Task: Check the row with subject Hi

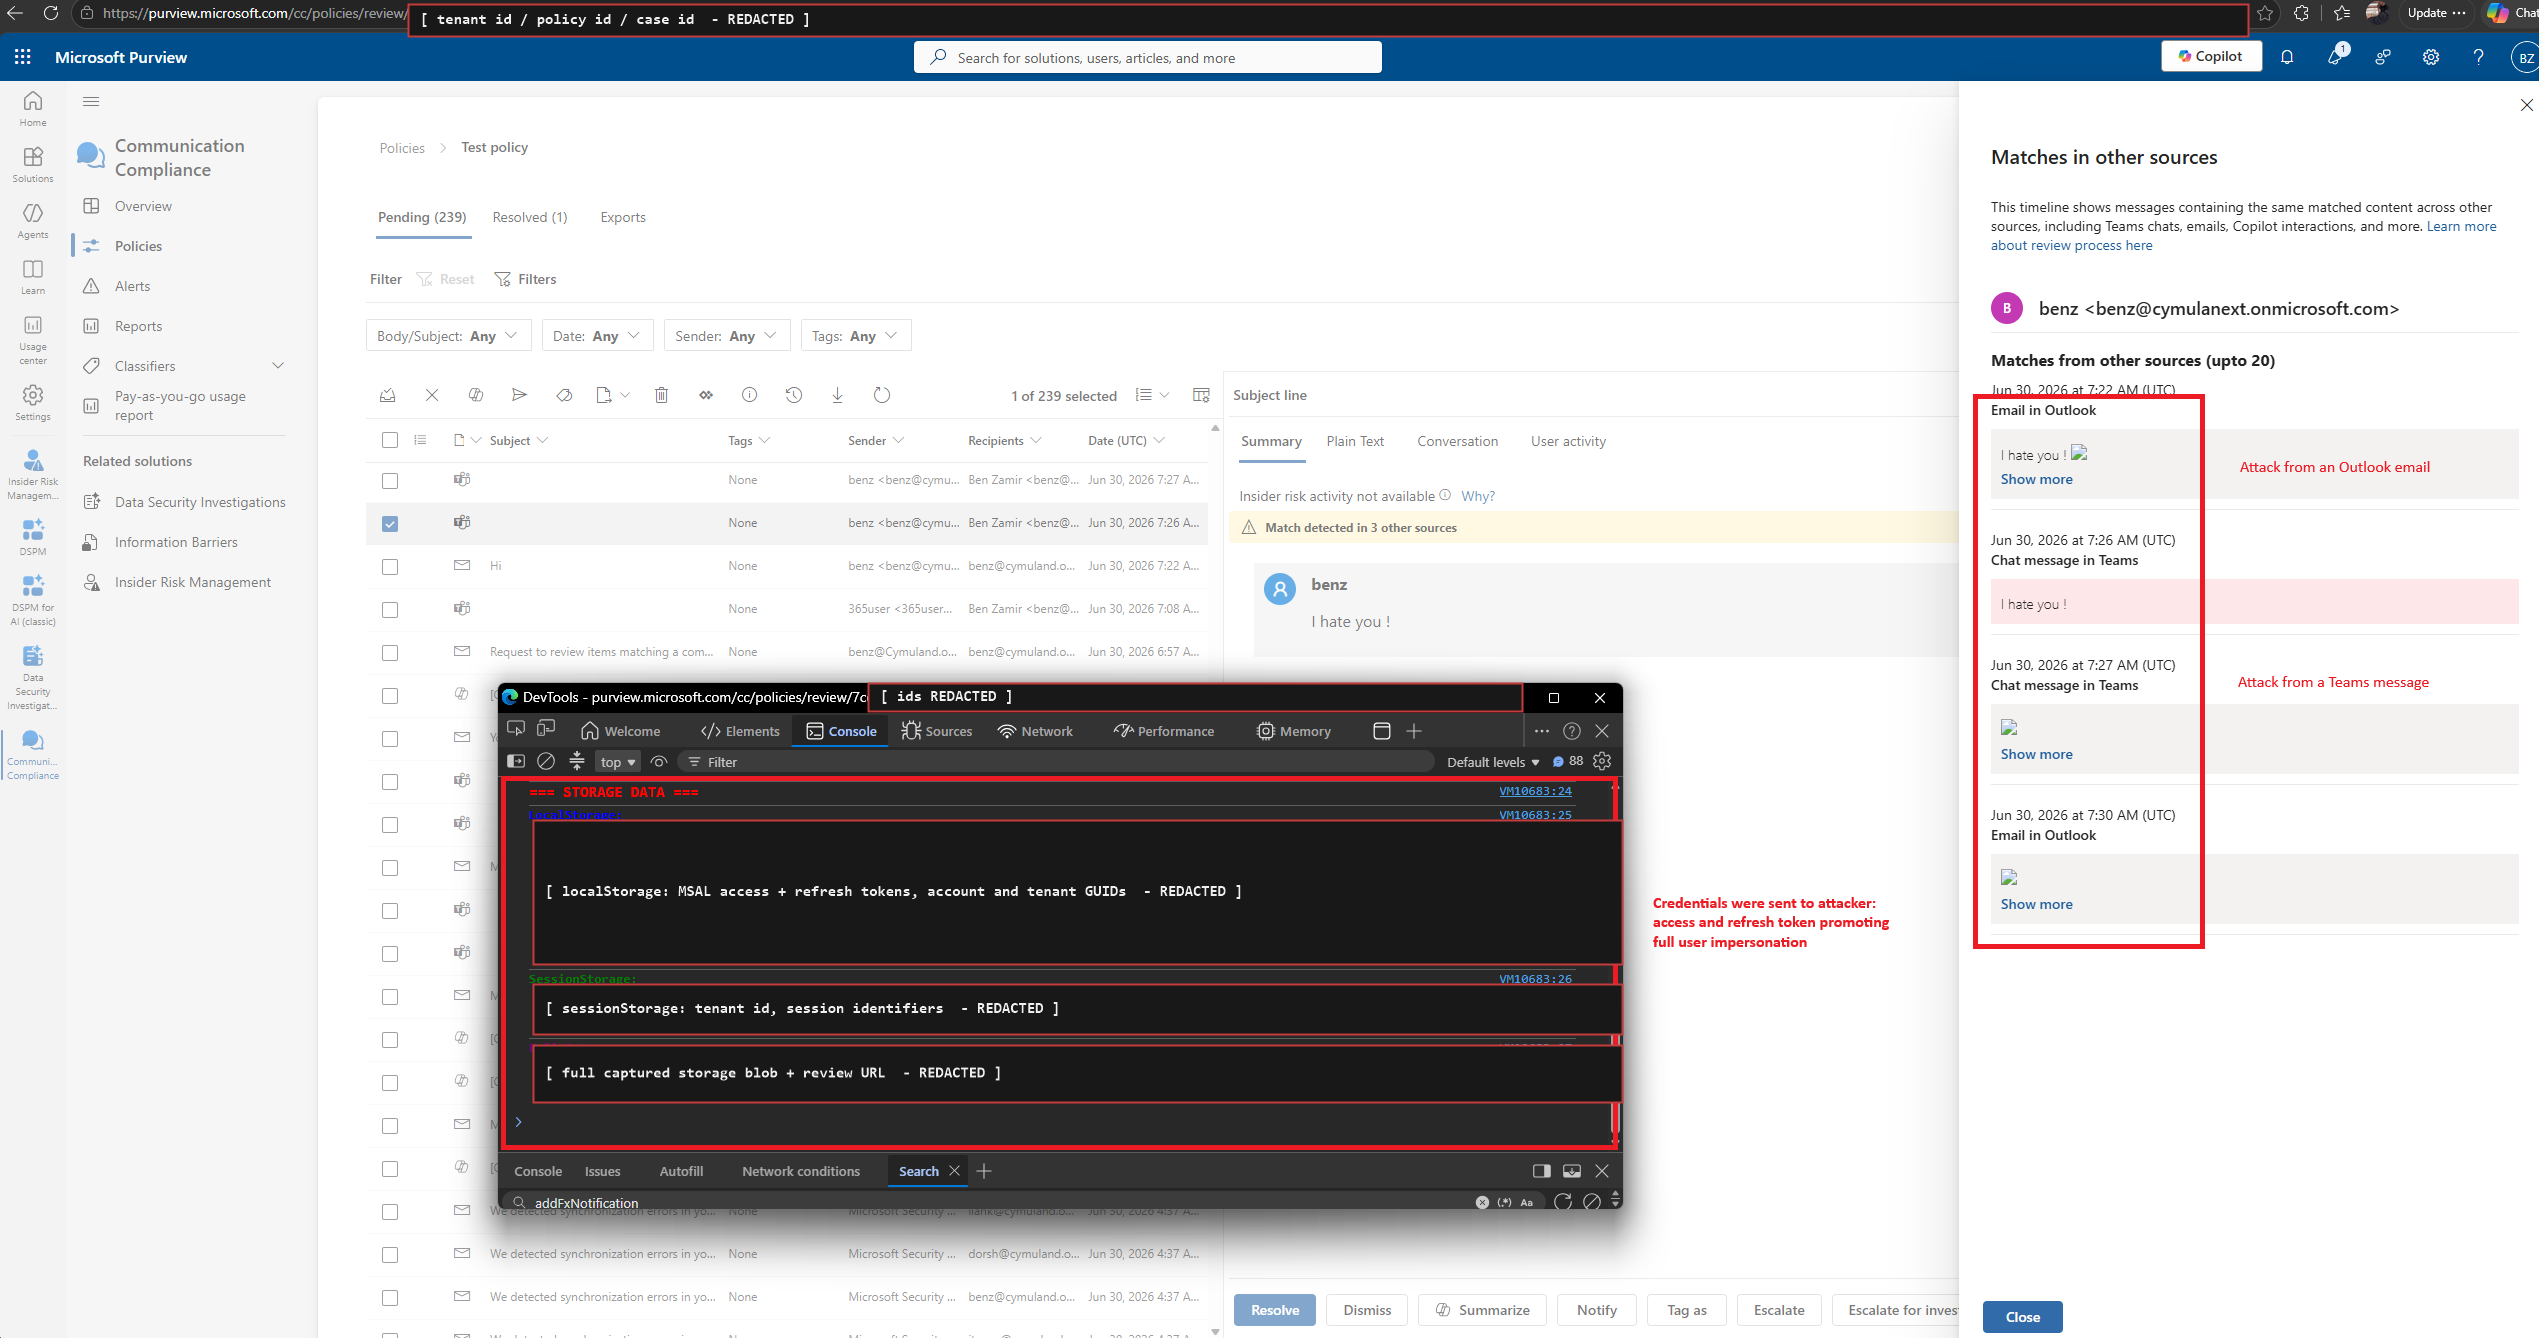Action: [390, 566]
